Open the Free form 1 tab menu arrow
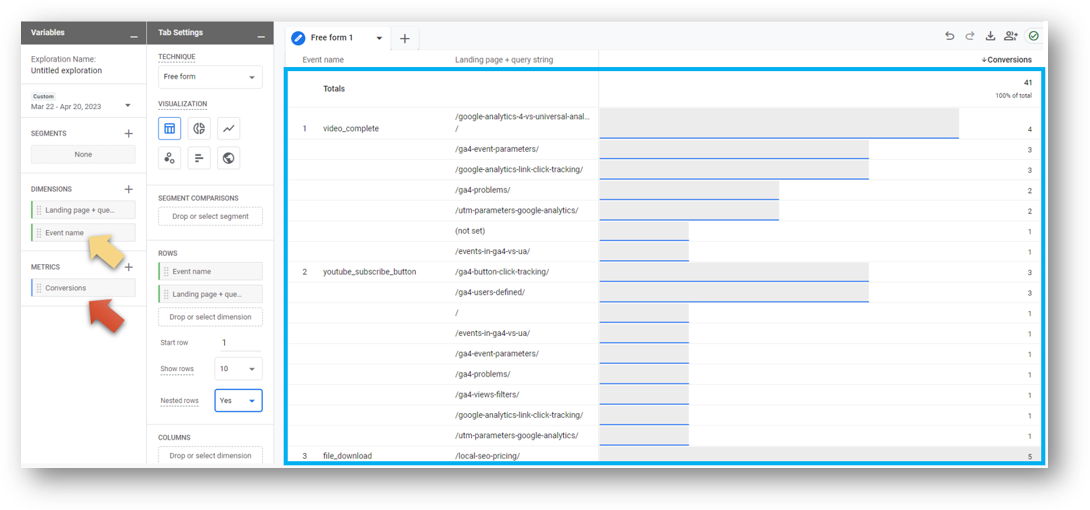1090x510 pixels. [x=380, y=38]
